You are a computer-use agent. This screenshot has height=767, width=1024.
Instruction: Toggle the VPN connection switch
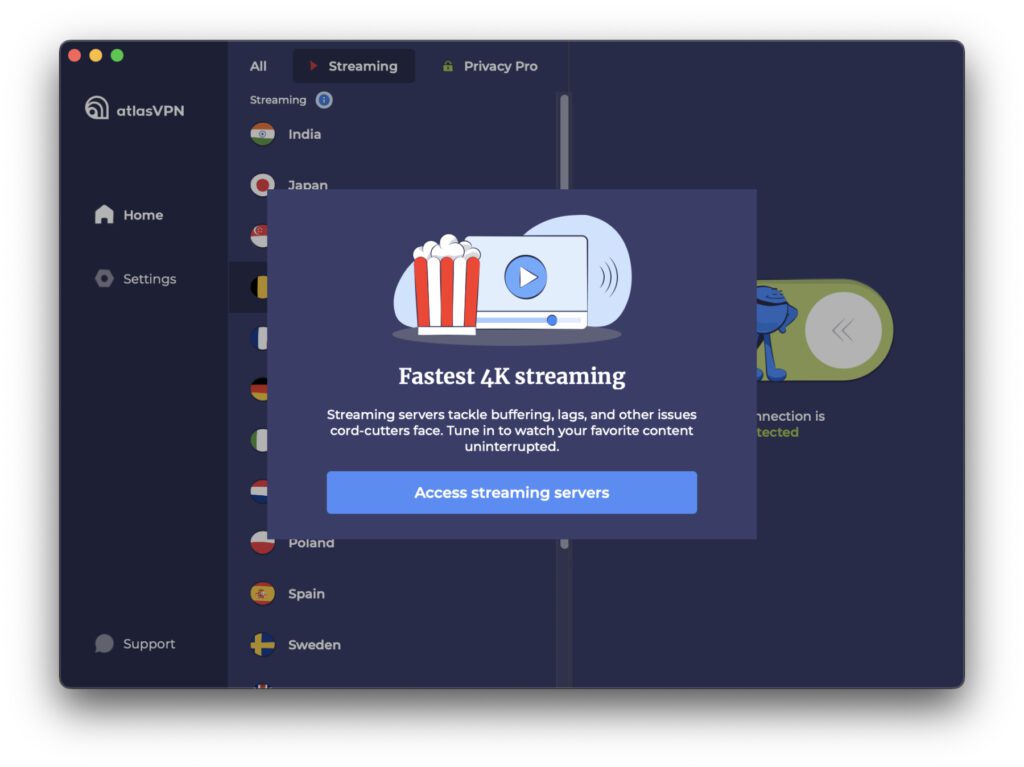[x=843, y=330]
